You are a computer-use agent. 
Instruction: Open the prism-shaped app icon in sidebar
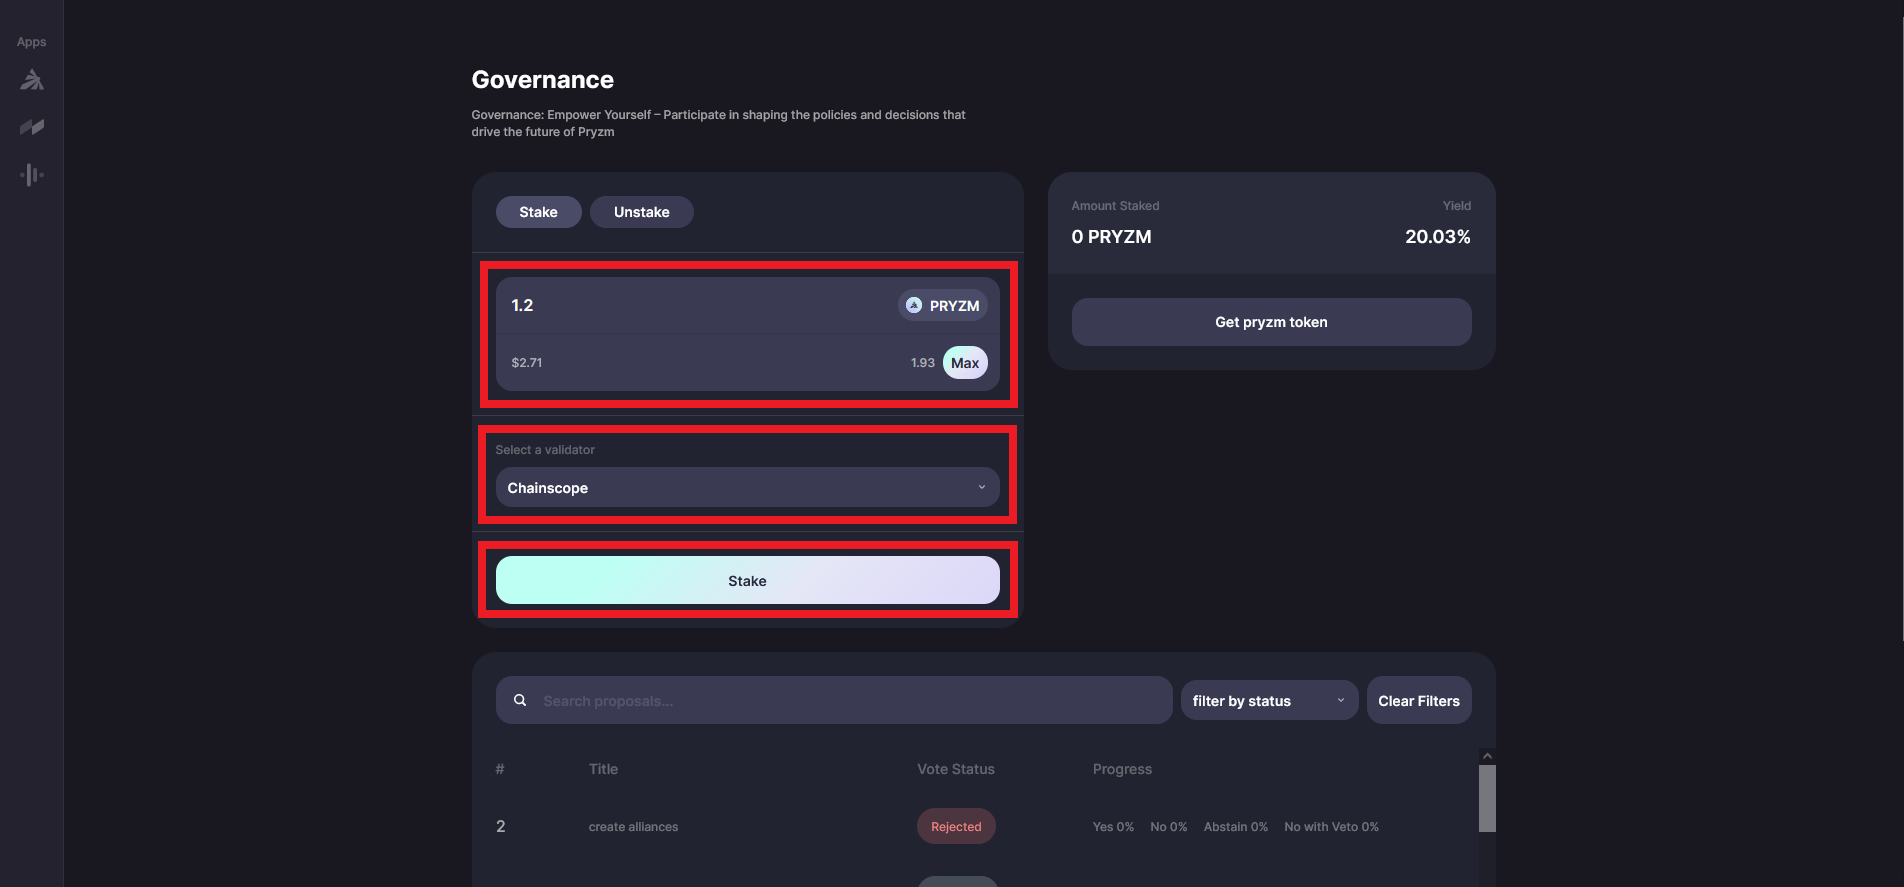point(32,80)
